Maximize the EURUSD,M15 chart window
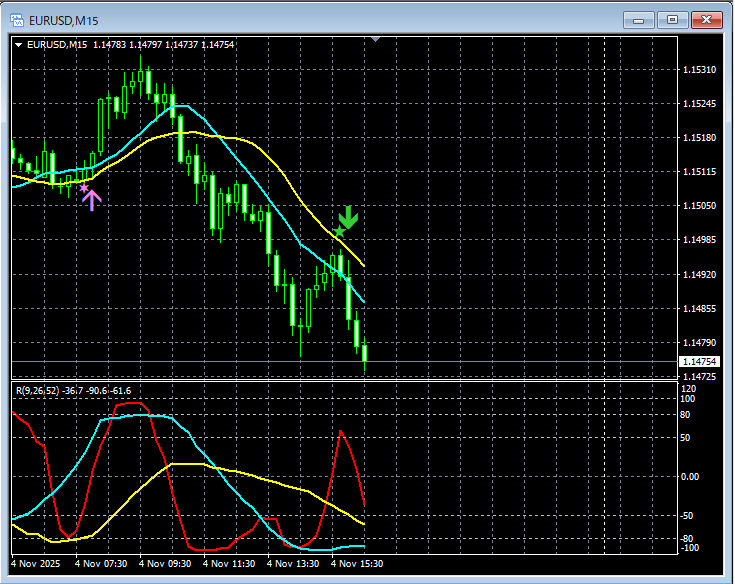 click(672, 20)
